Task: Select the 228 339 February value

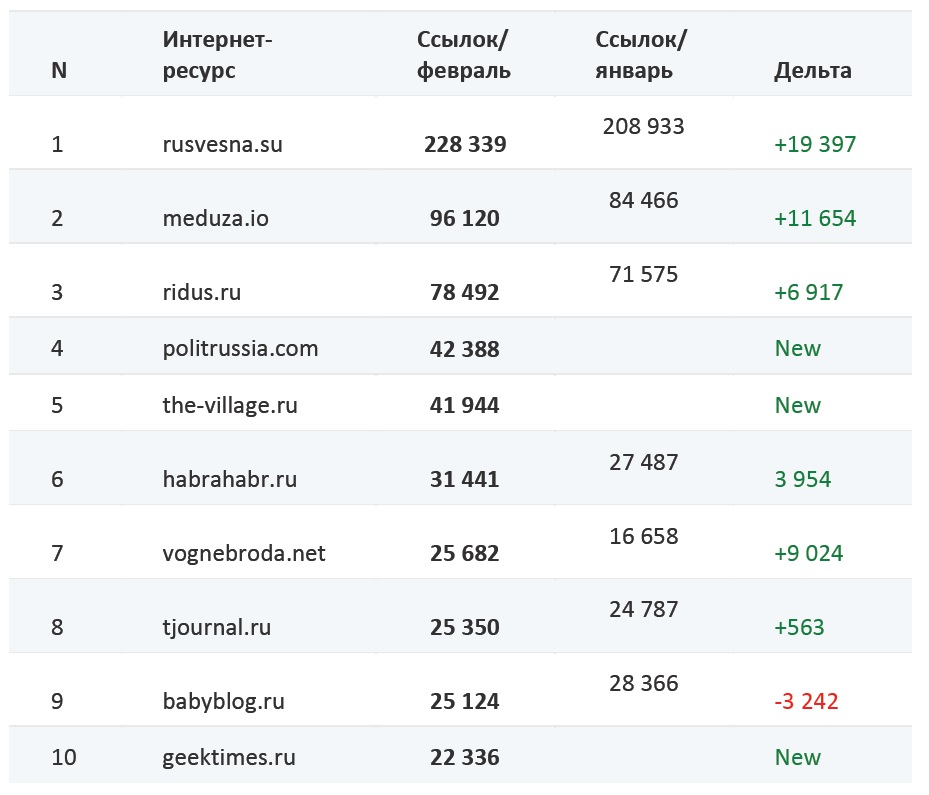Action: pos(465,144)
